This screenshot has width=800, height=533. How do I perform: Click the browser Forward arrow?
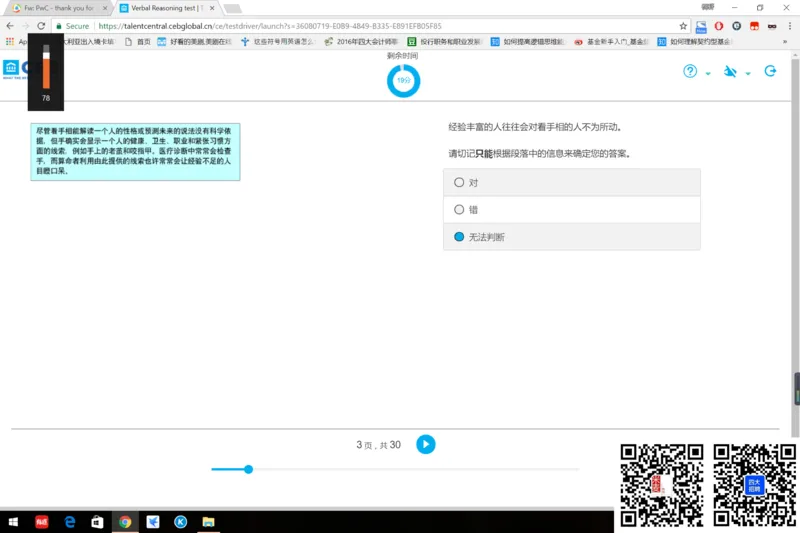[26, 26]
